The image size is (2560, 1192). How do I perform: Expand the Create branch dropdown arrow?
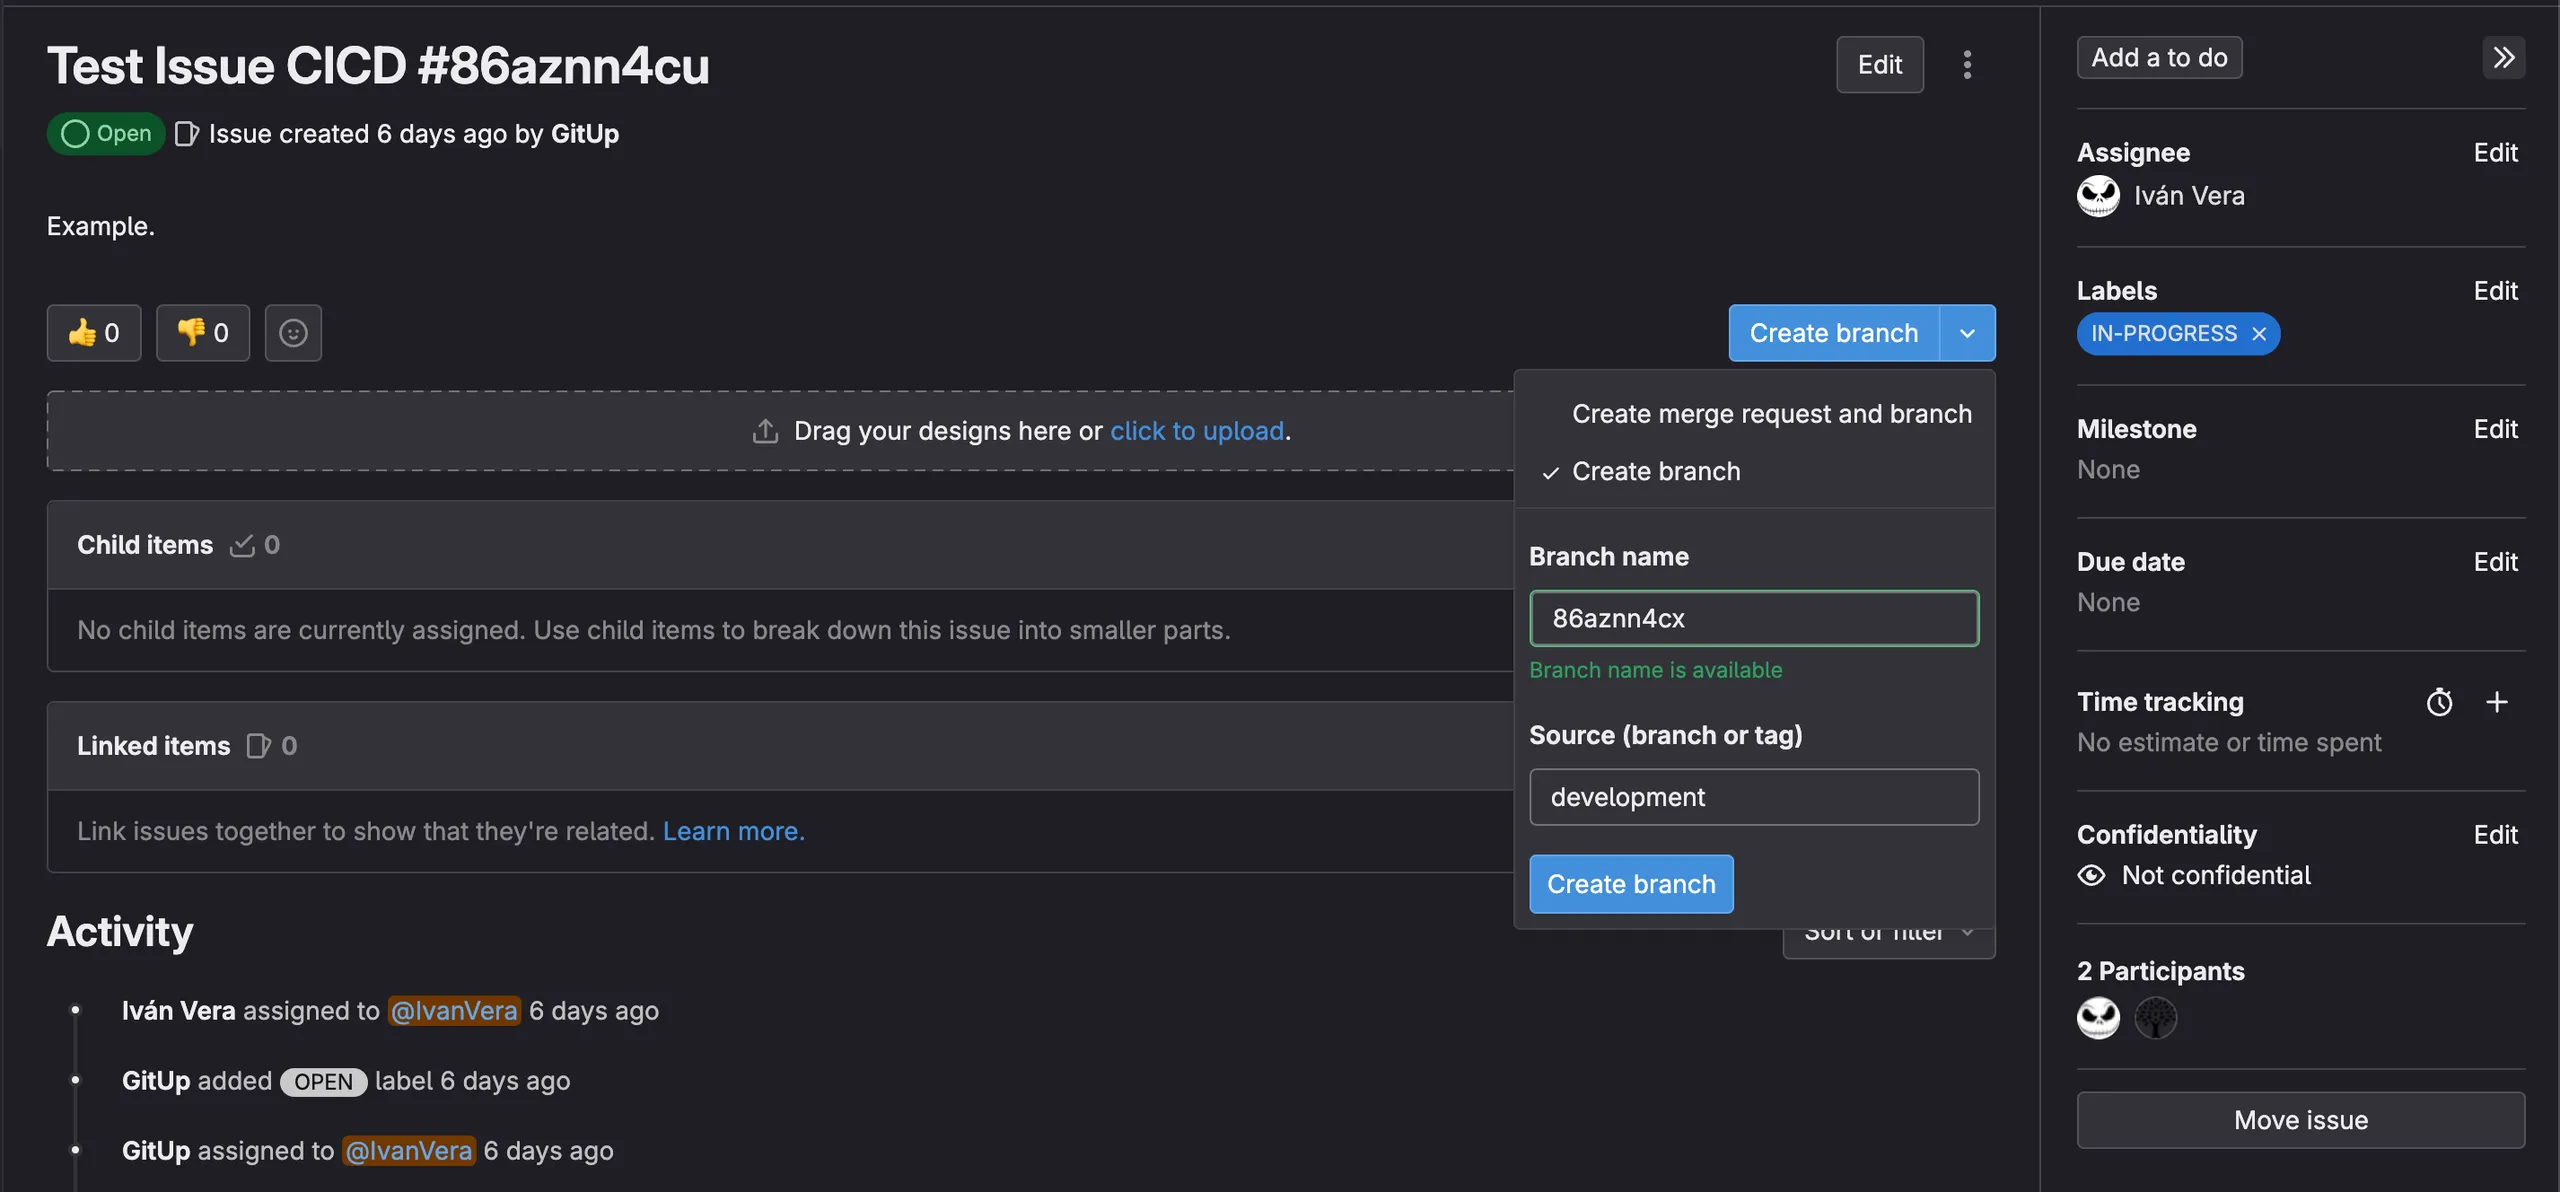[x=1967, y=333]
